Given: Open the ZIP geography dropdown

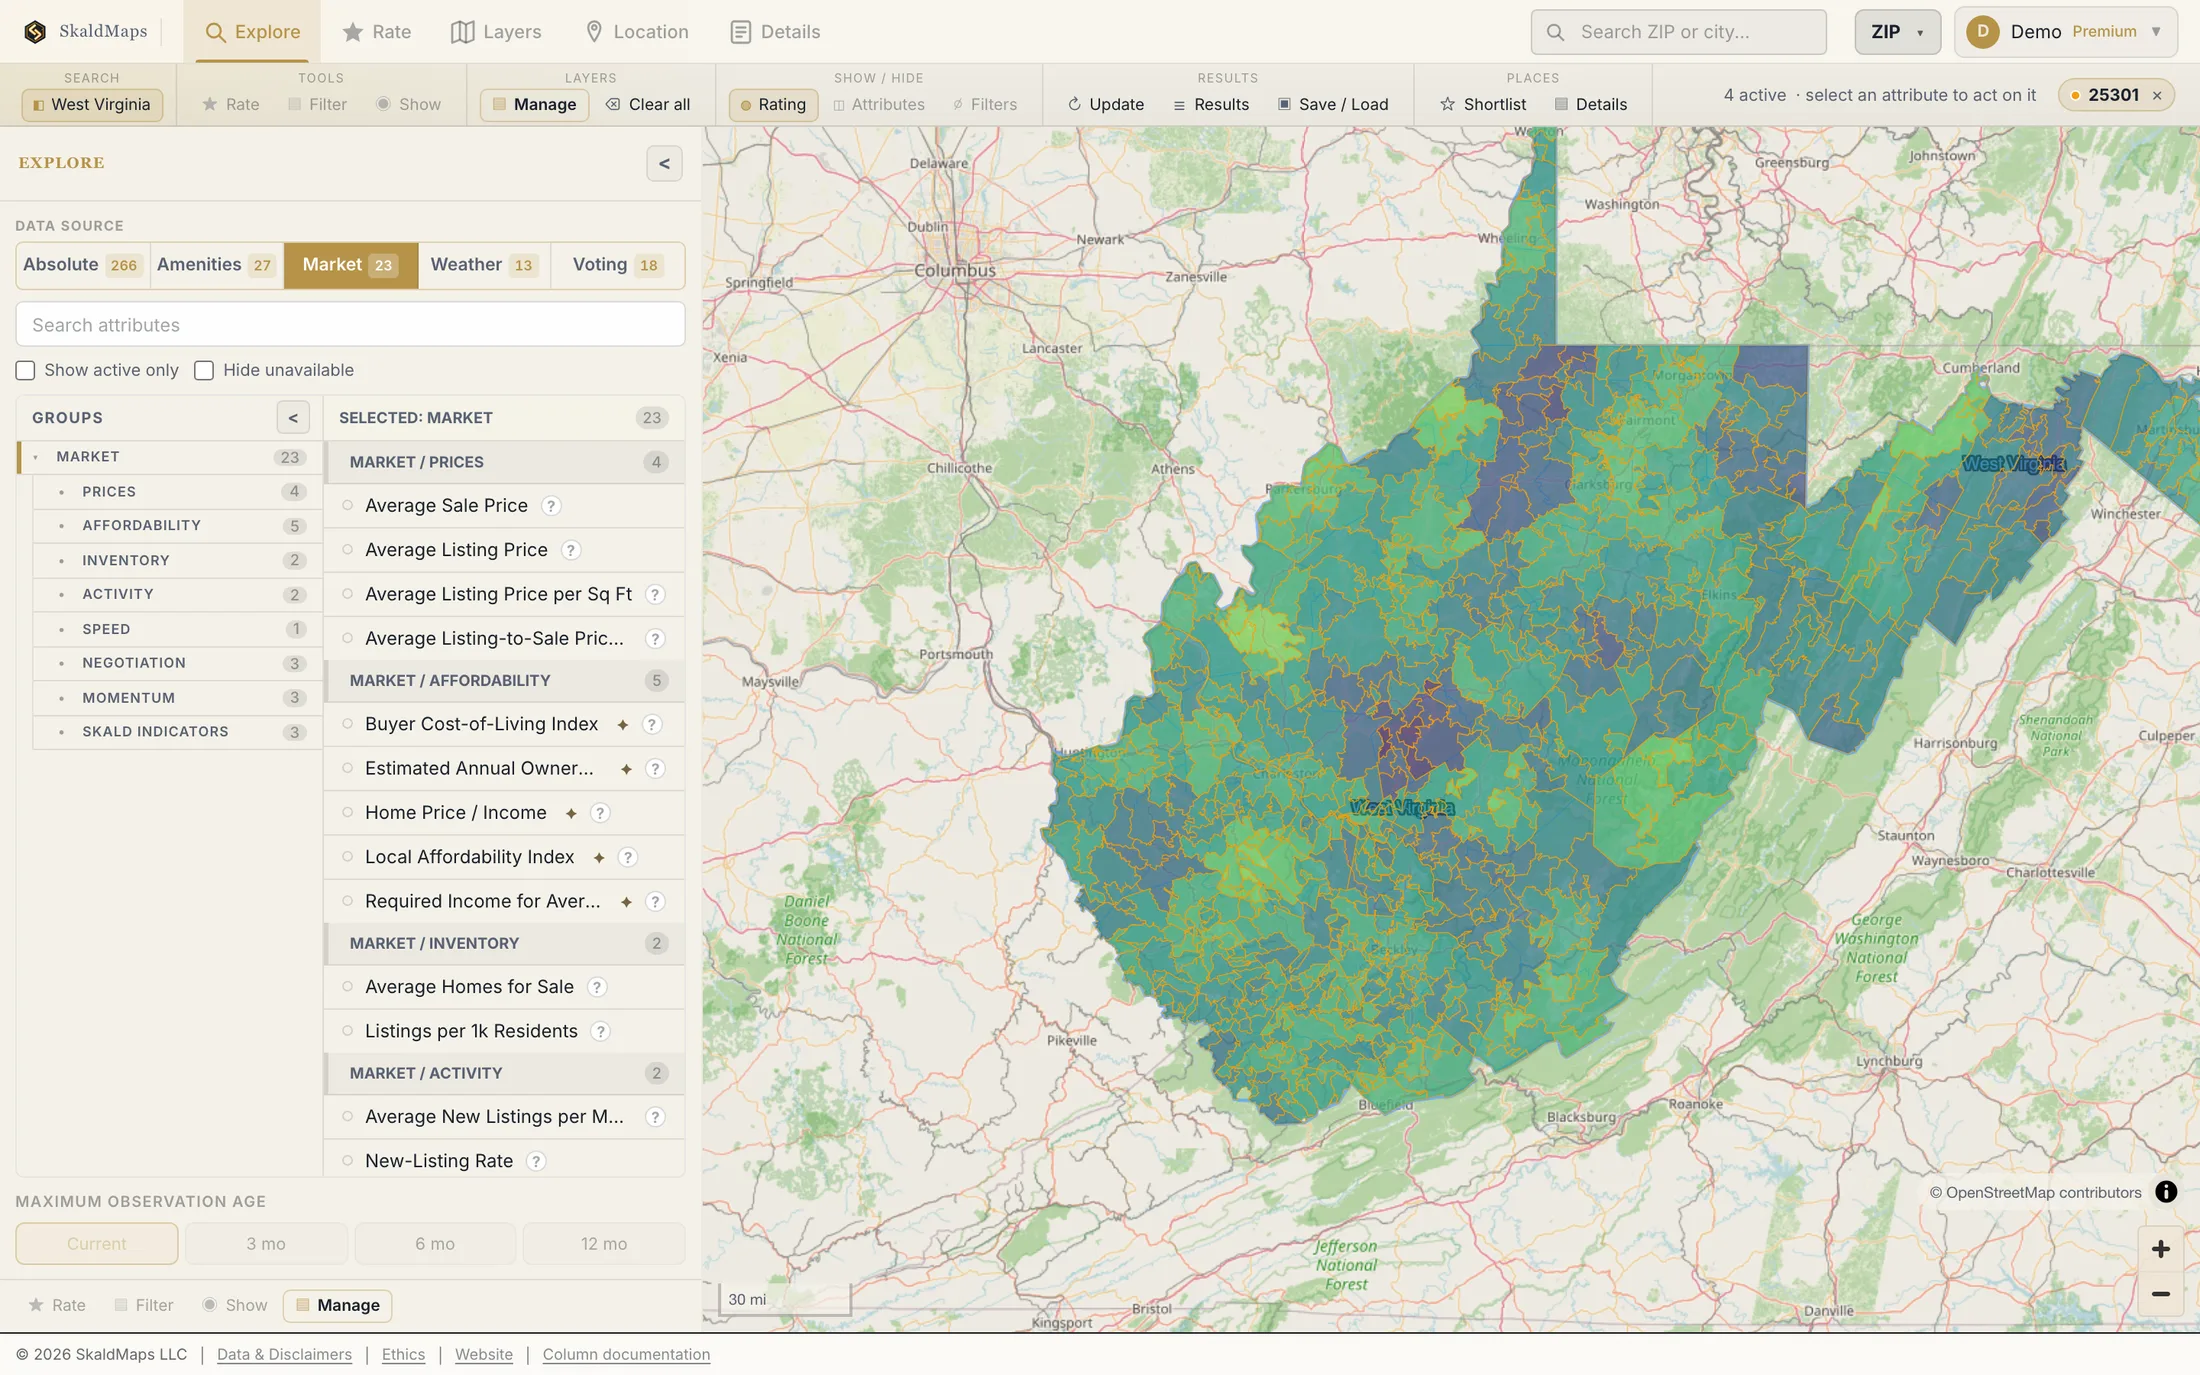Looking at the screenshot, I should pyautogui.click(x=1897, y=32).
